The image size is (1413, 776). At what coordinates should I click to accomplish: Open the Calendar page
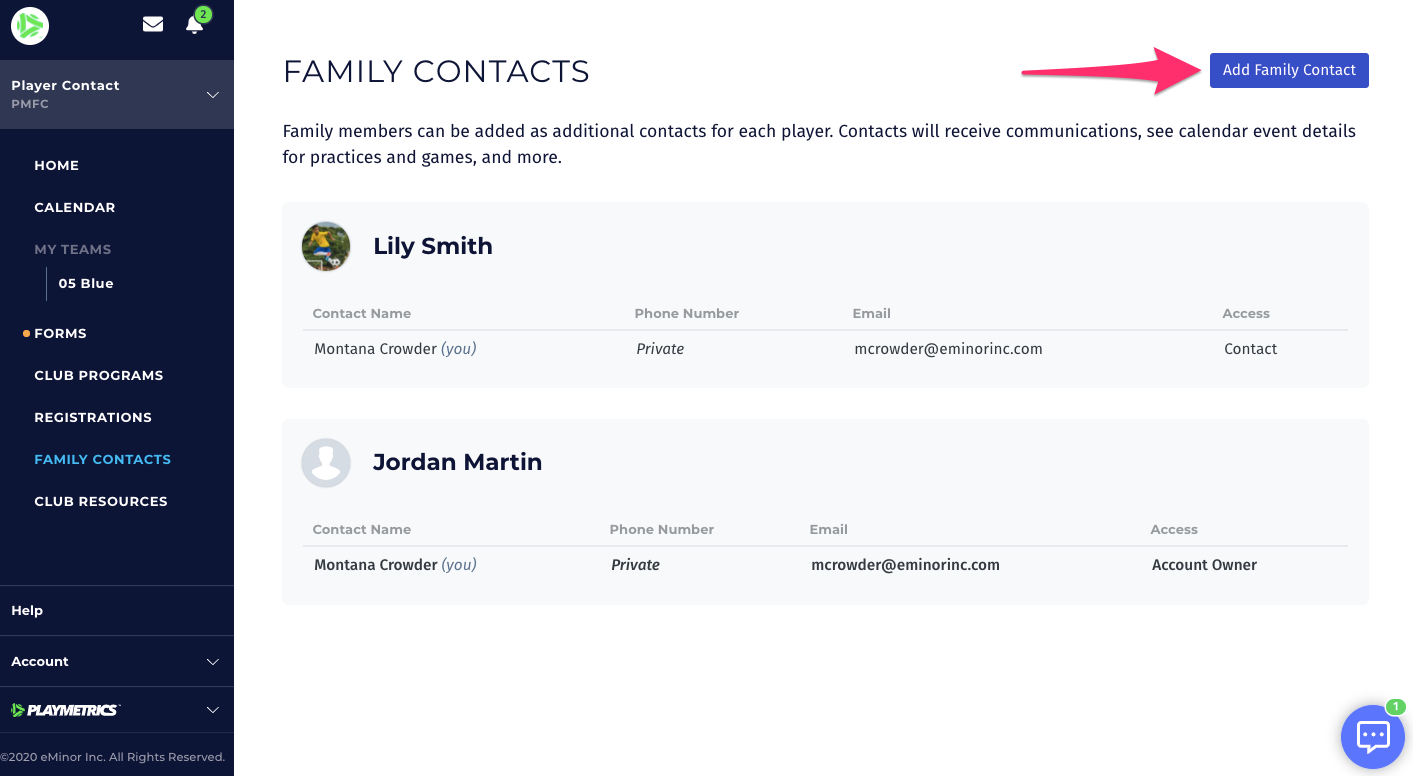pos(75,207)
